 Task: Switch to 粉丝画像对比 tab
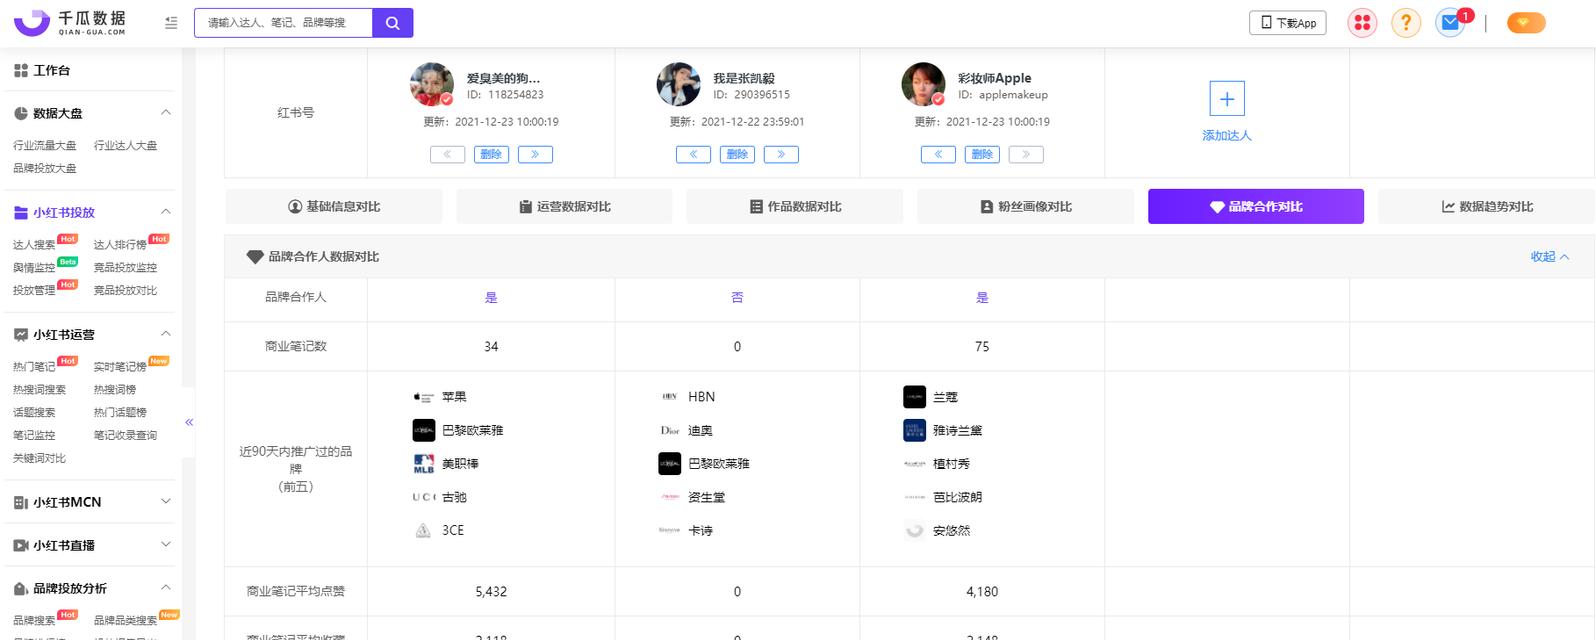[1025, 206]
